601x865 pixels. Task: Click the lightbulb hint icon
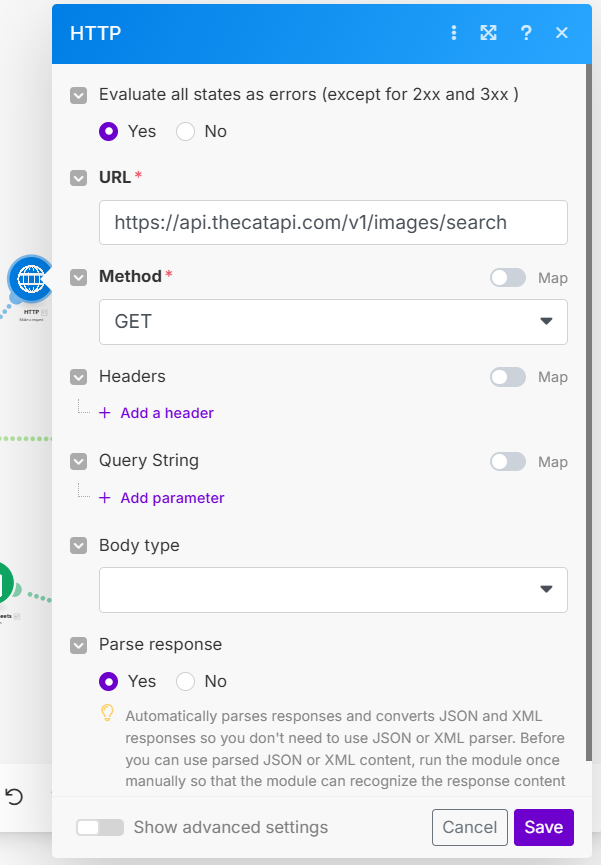(x=108, y=714)
